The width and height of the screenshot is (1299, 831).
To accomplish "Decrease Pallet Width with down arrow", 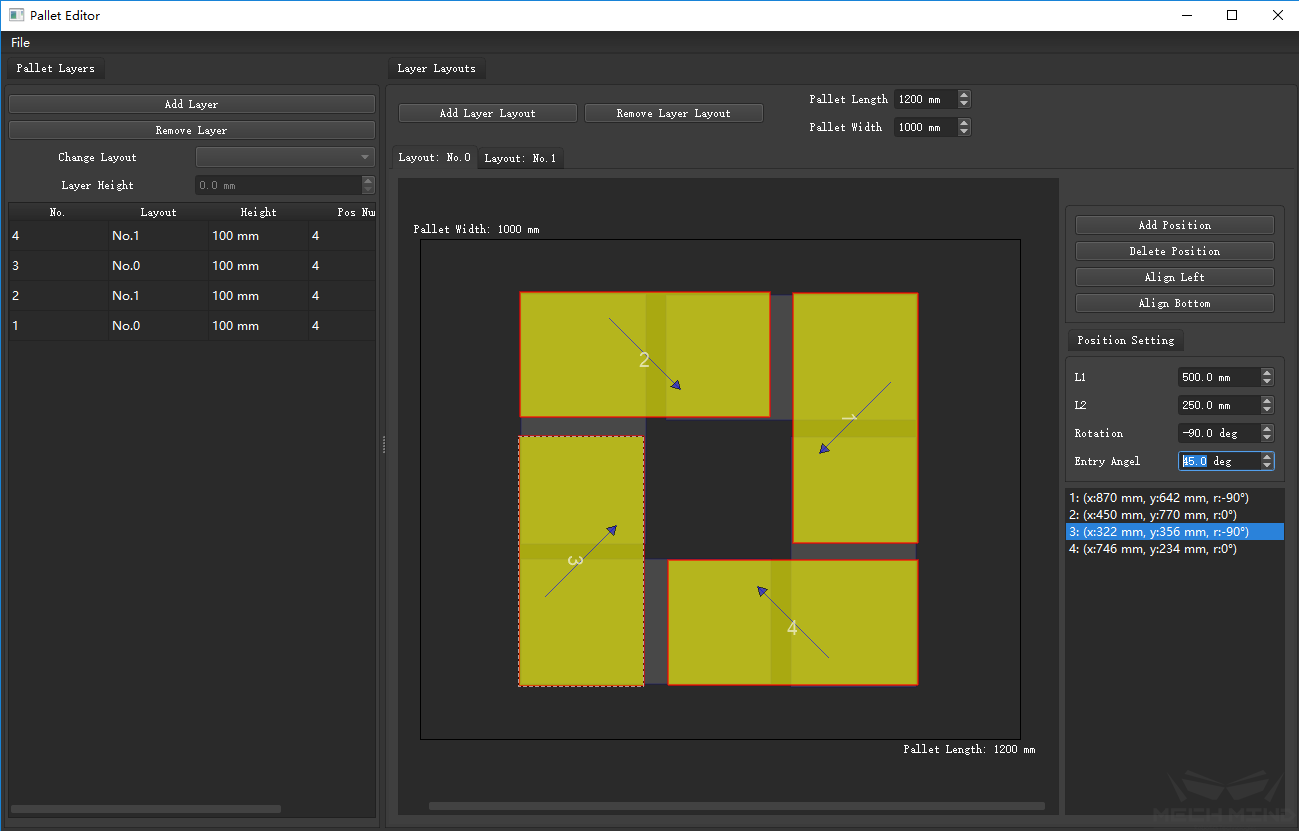I will click(x=964, y=132).
